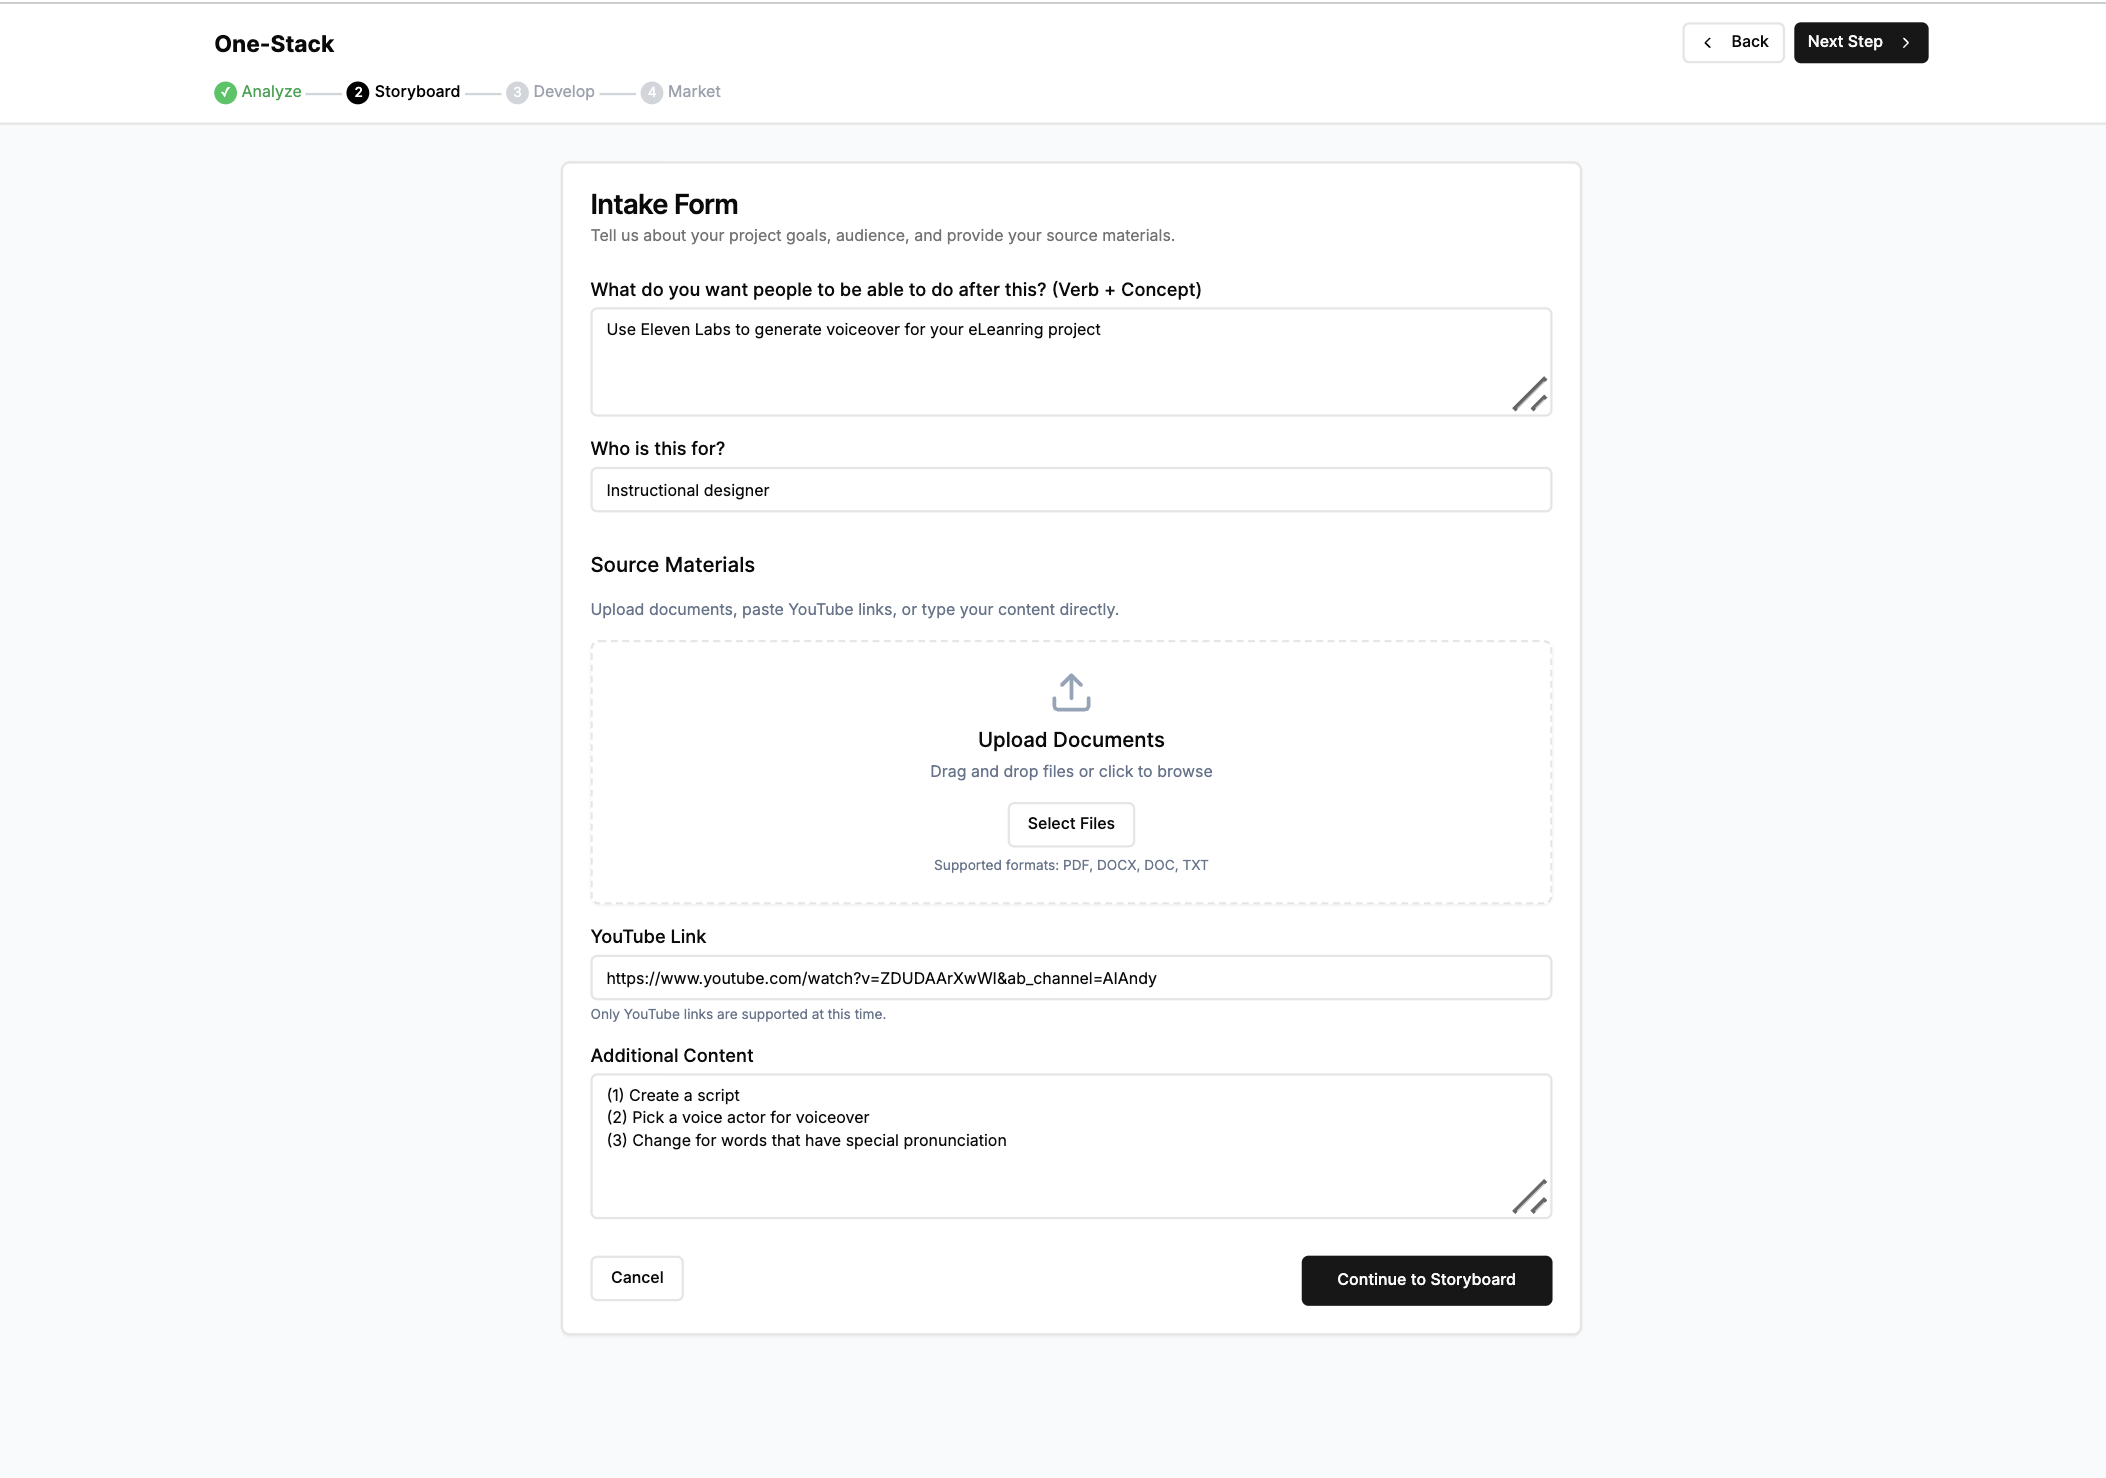Viewport: 2106px width, 1478px height.
Task: Click the Back left chevron icon
Action: pyautogui.click(x=1708, y=42)
